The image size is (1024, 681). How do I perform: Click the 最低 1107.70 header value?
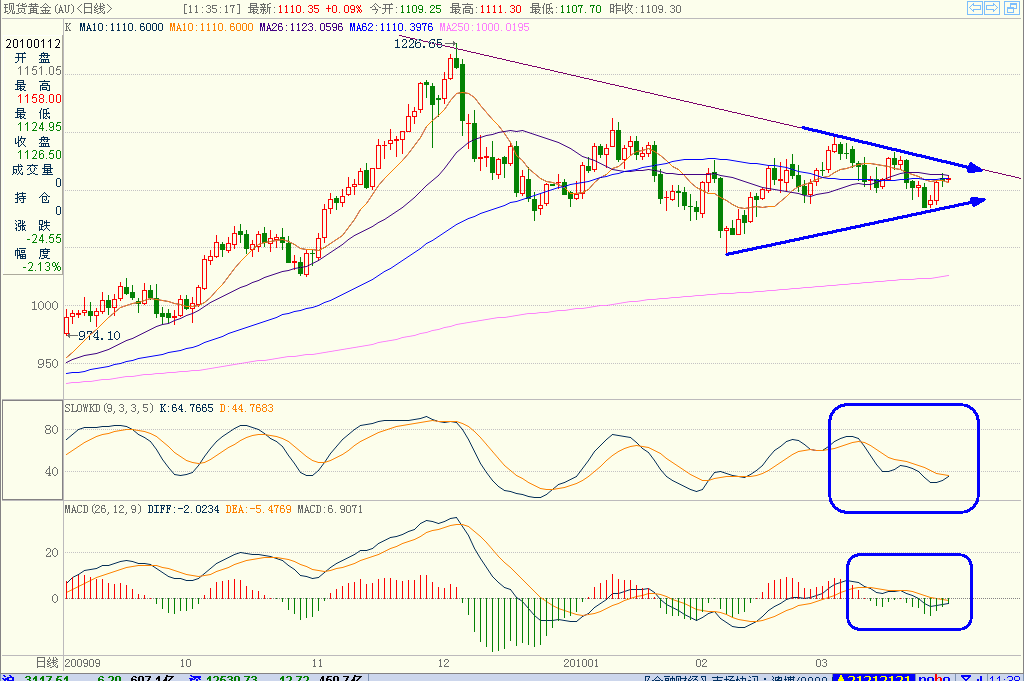click(x=566, y=9)
